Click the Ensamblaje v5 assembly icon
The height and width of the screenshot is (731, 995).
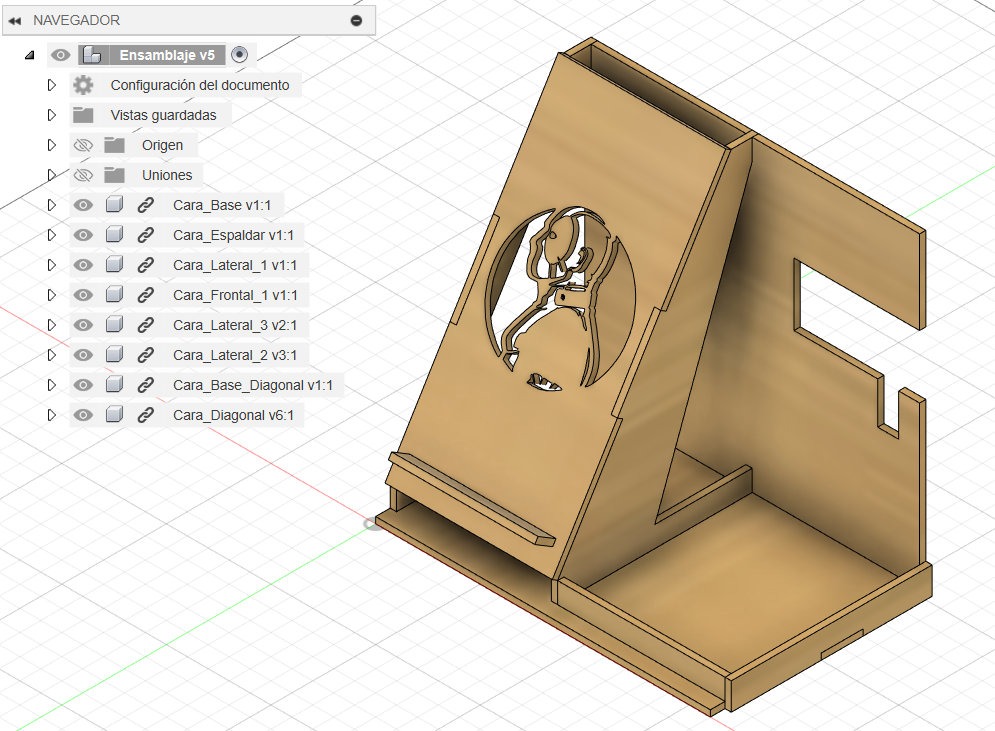pos(92,55)
